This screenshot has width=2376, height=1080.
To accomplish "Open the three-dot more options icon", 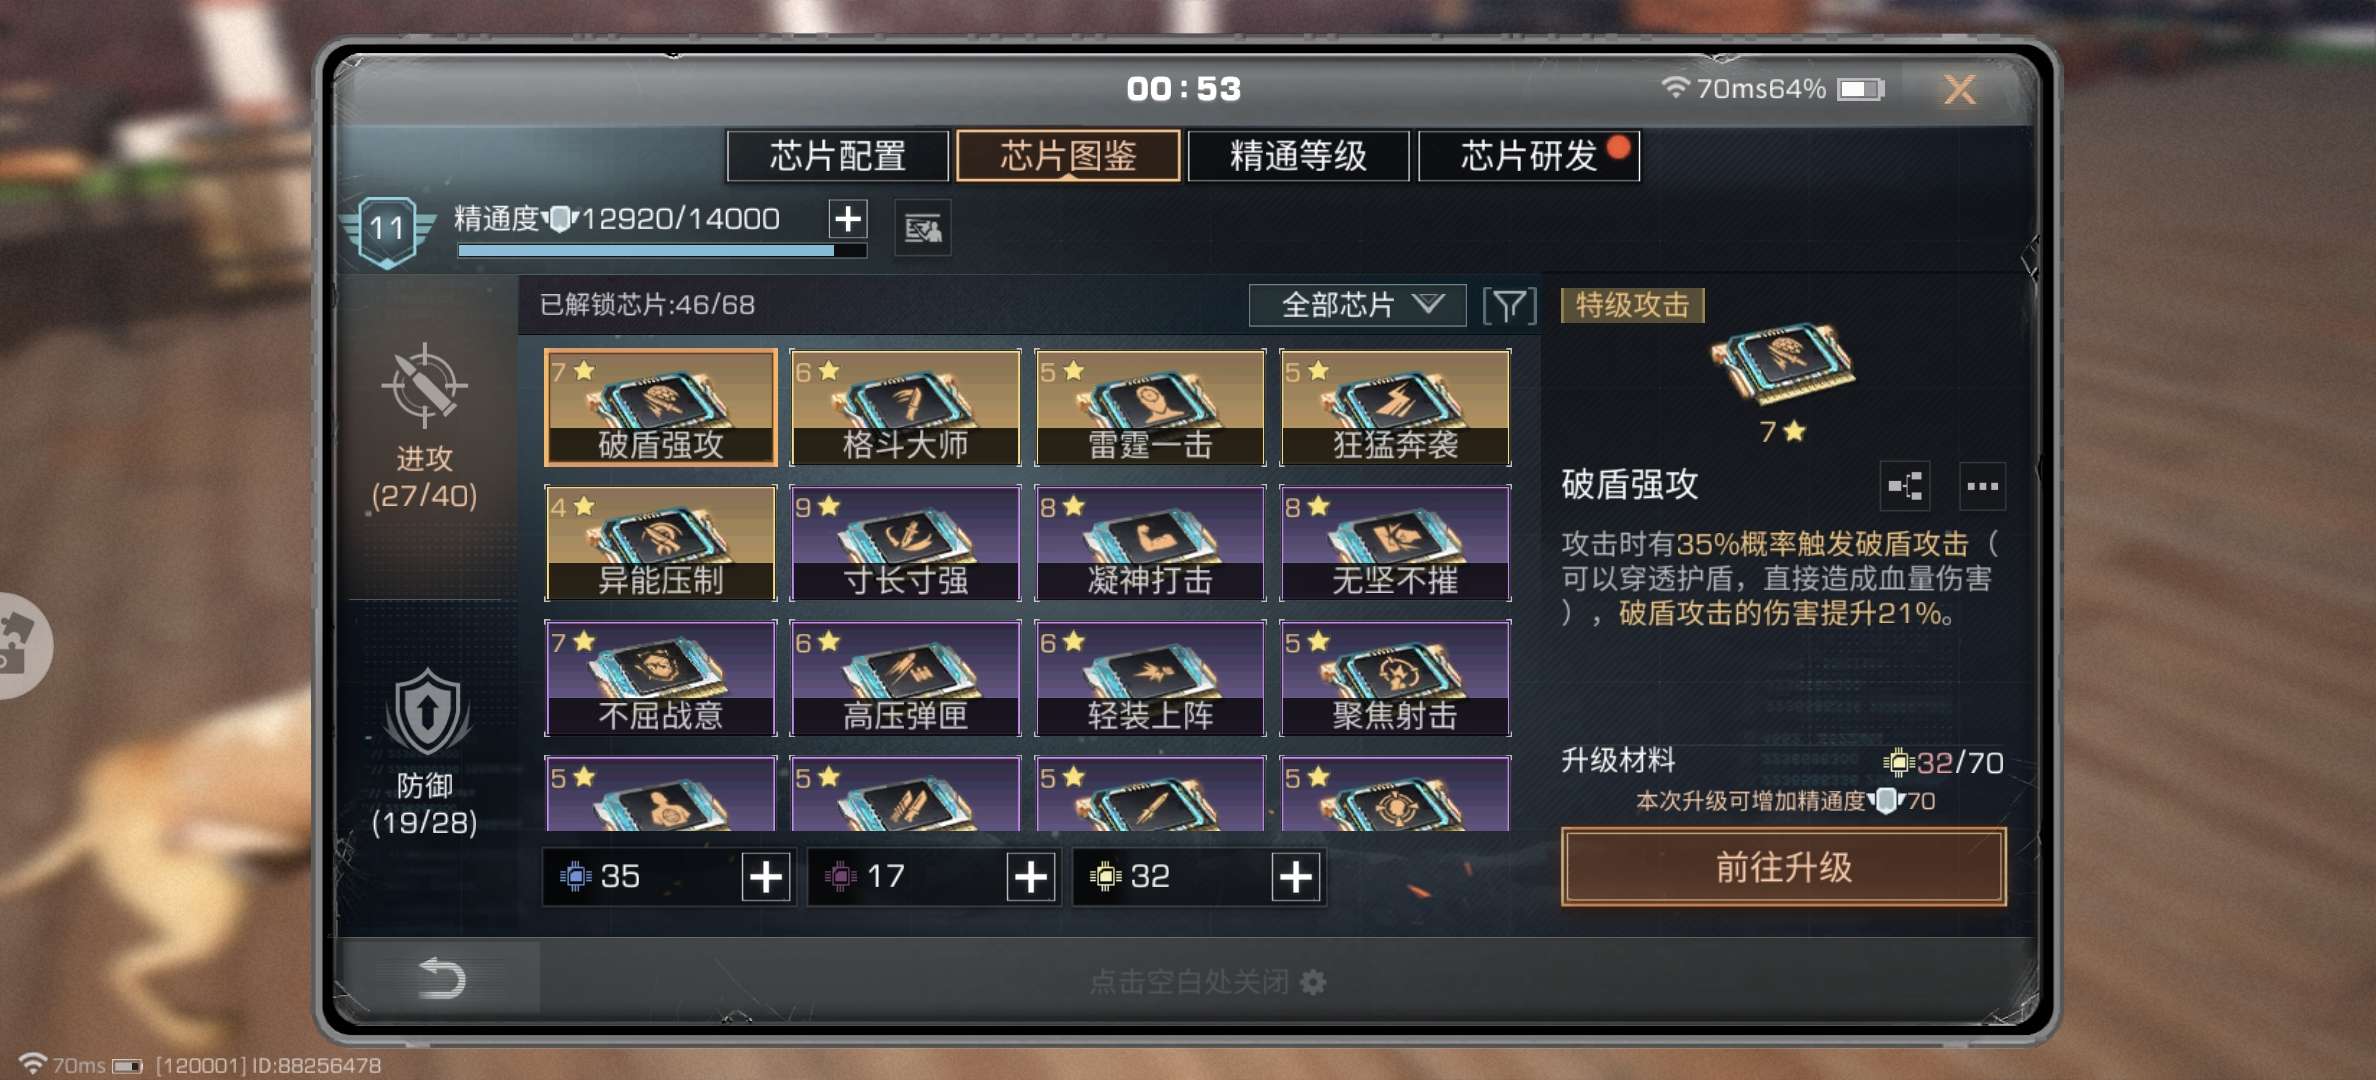I will click(x=1982, y=487).
